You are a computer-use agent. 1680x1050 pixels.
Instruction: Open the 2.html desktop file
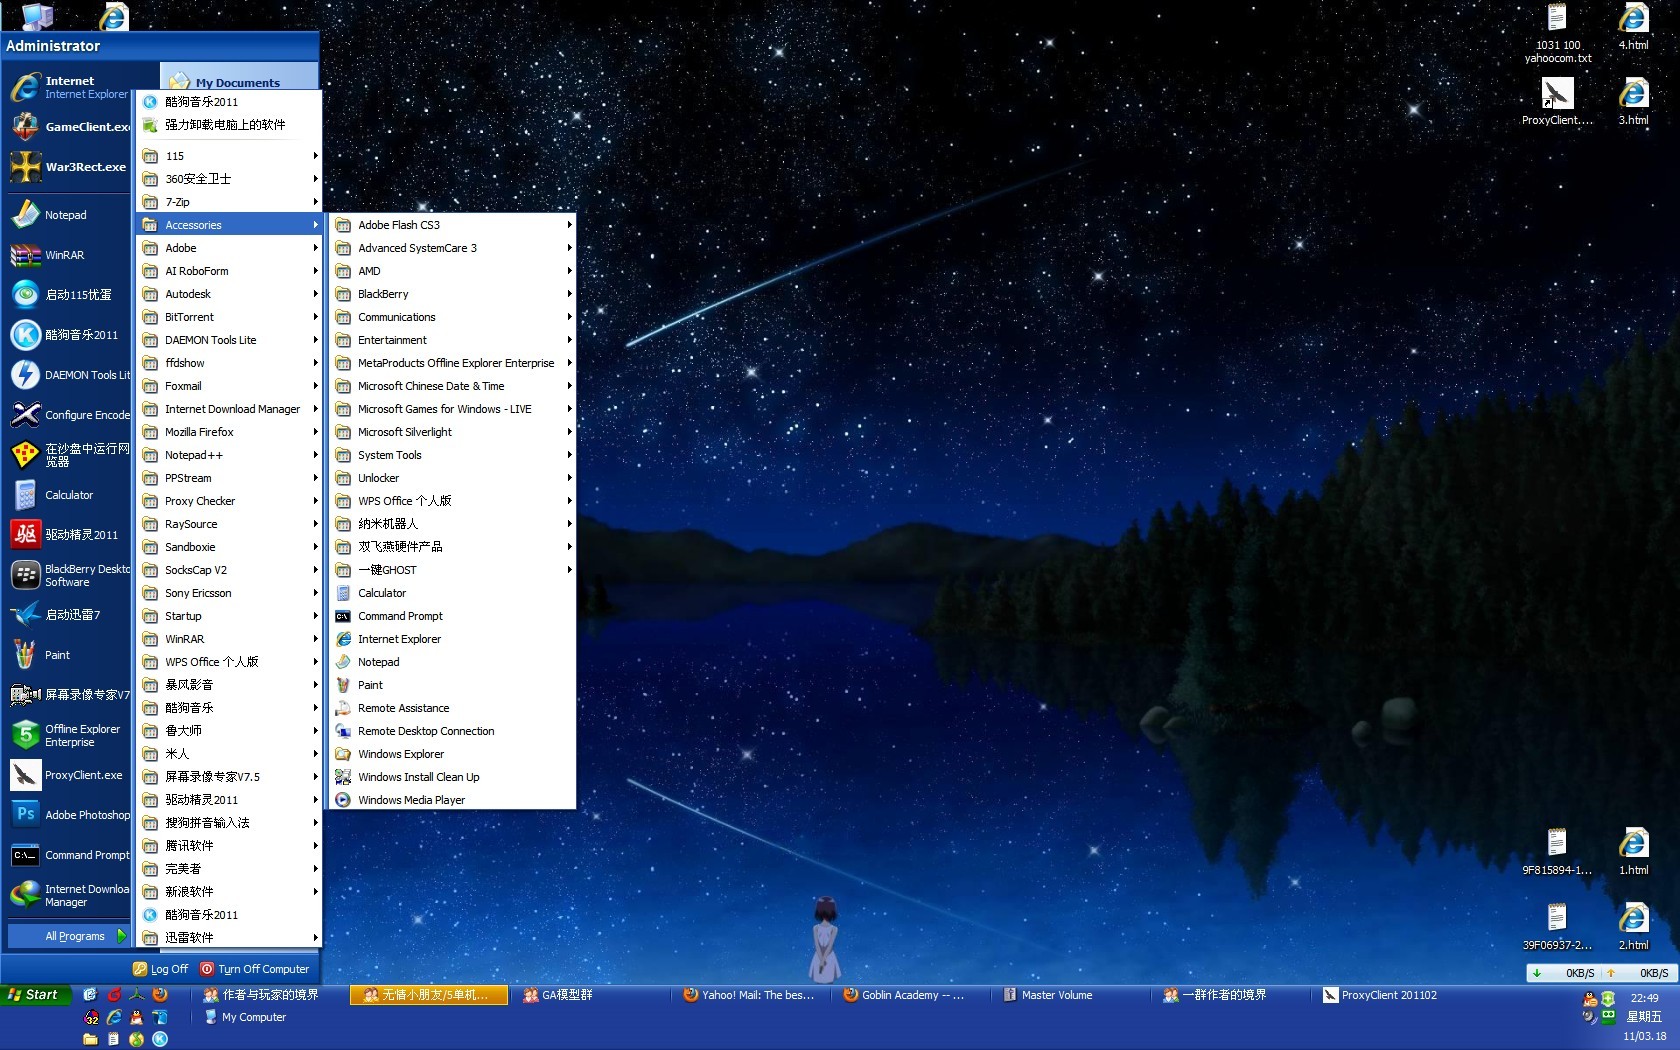(x=1633, y=927)
